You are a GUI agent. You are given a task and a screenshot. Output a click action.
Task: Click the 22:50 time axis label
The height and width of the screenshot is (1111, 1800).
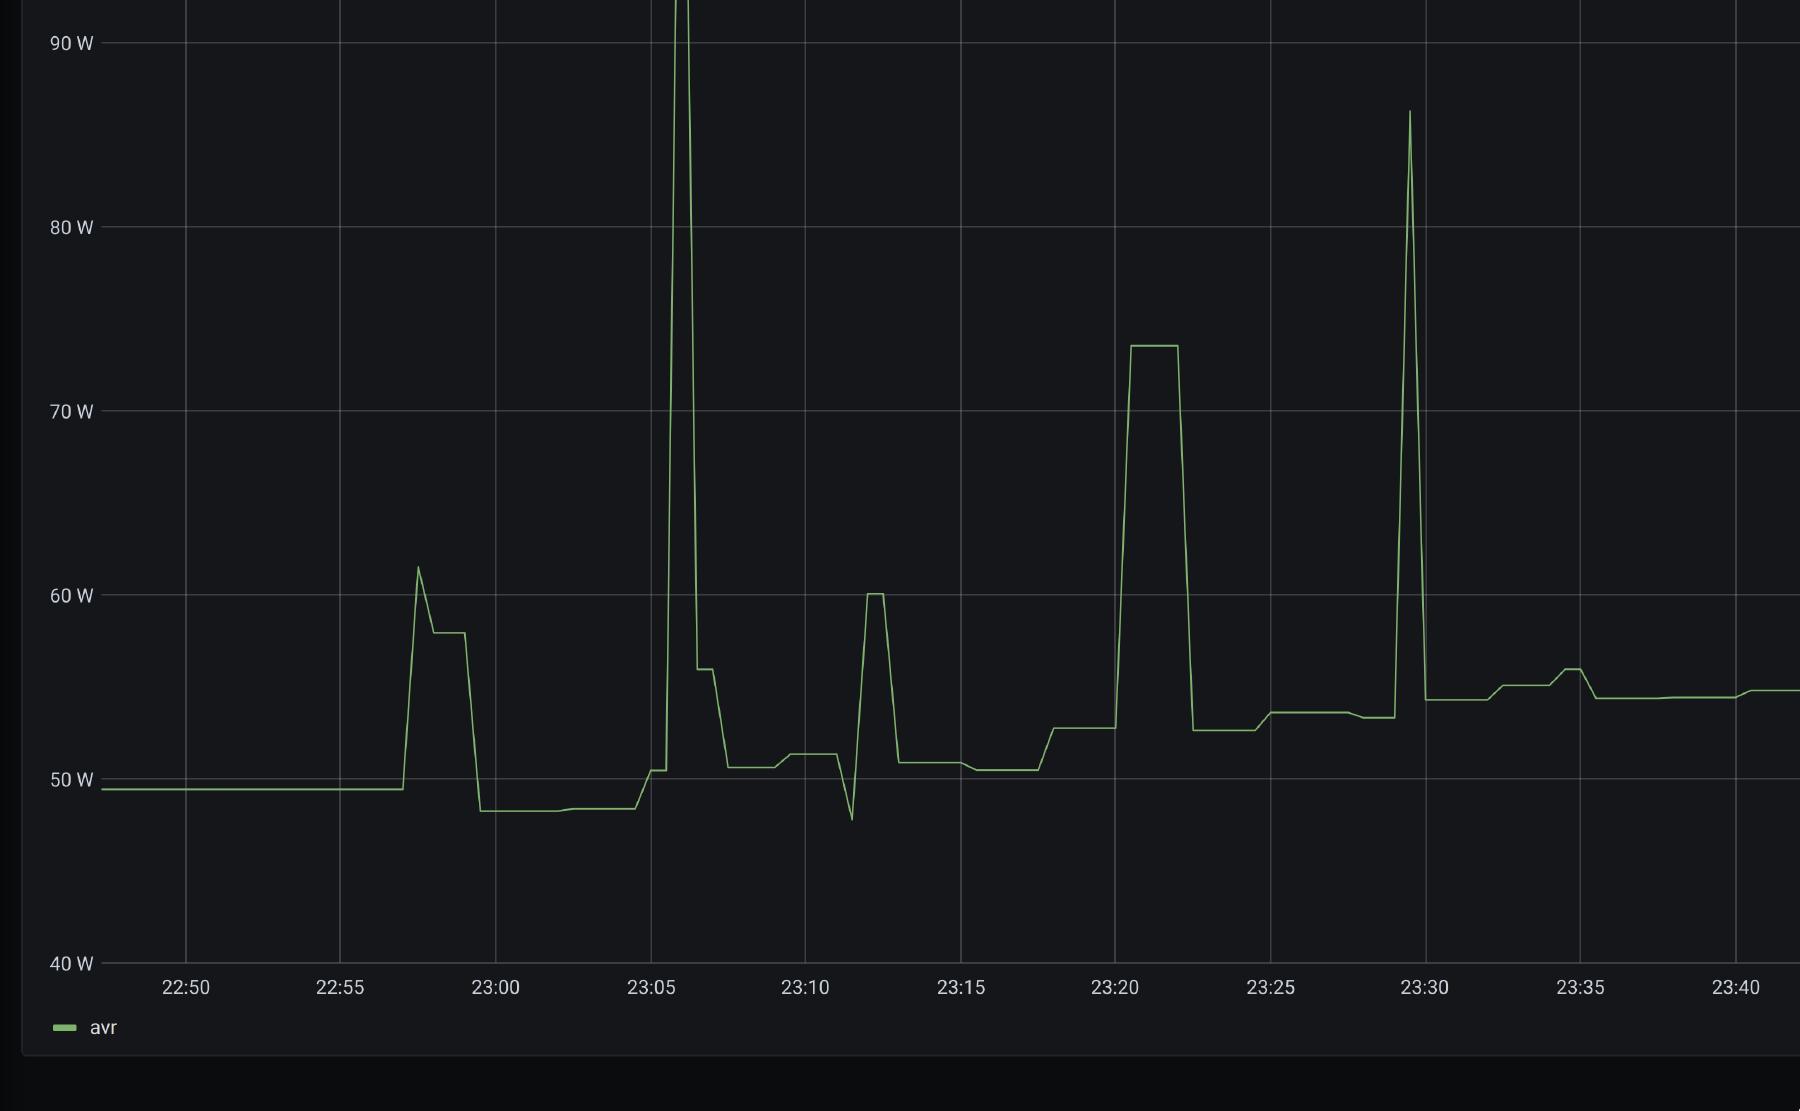186,987
